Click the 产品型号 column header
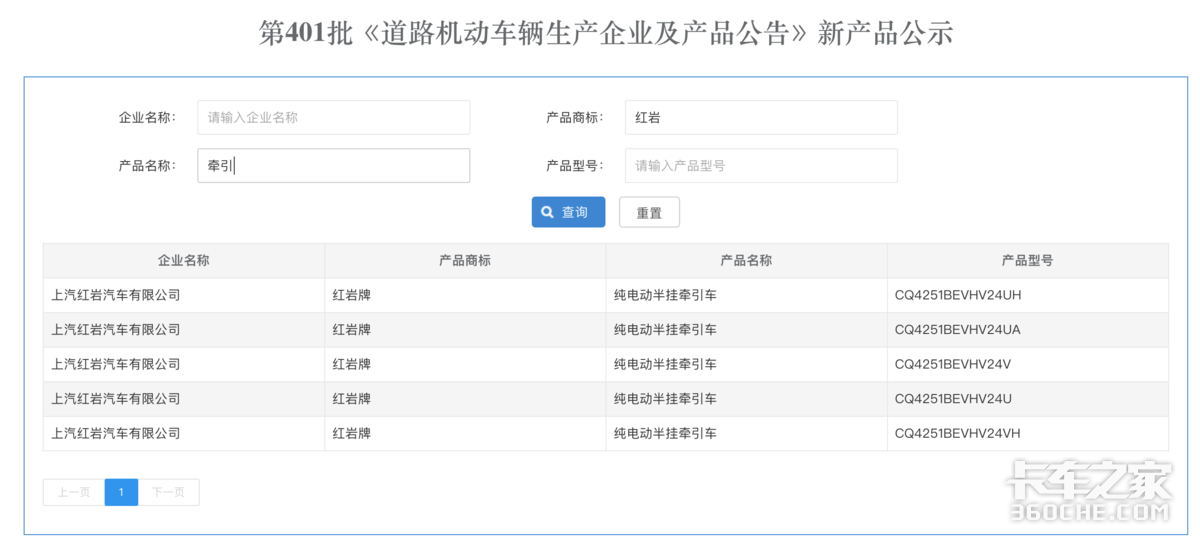This screenshot has height=546, width=1200. click(x=1027, y=260)
